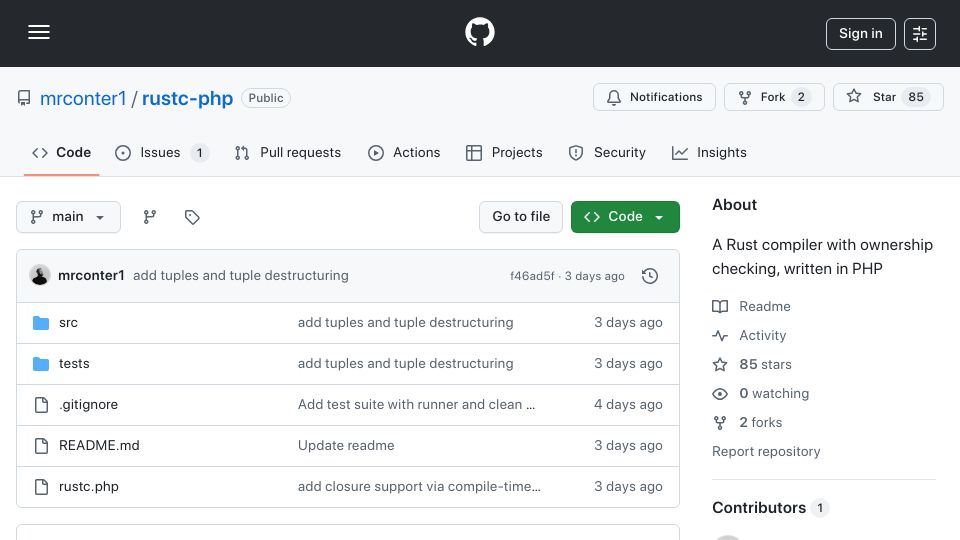
Task: Open the rustc.php file
Action: (89, 487)
